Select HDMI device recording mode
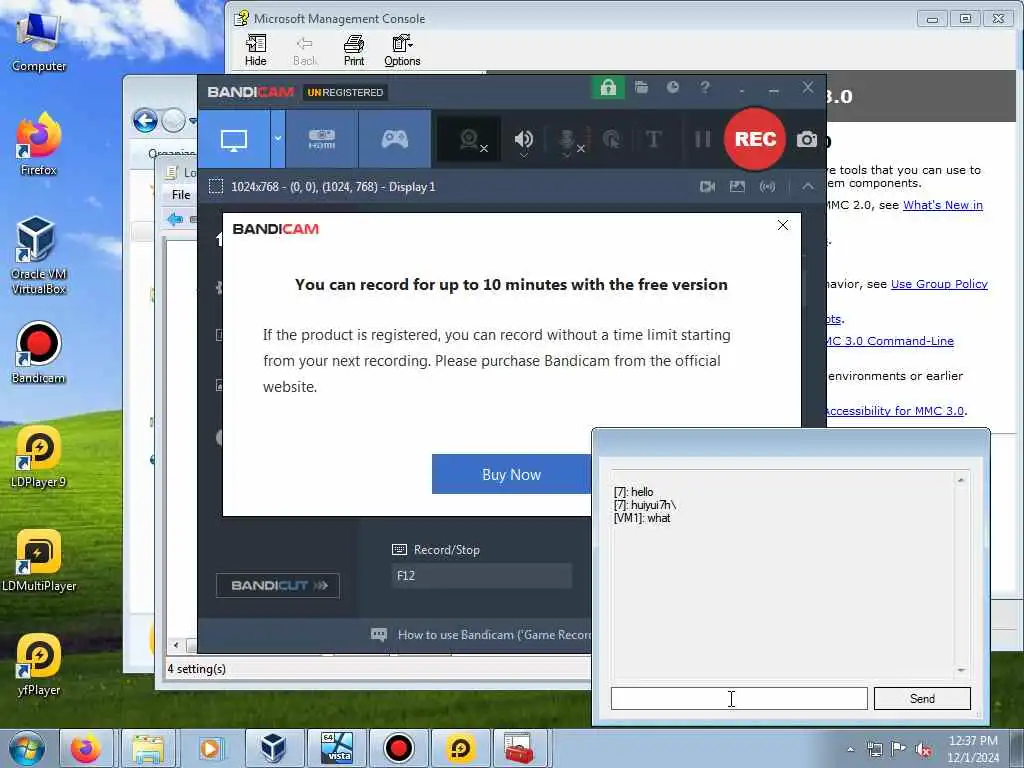 tap(322, 139)
